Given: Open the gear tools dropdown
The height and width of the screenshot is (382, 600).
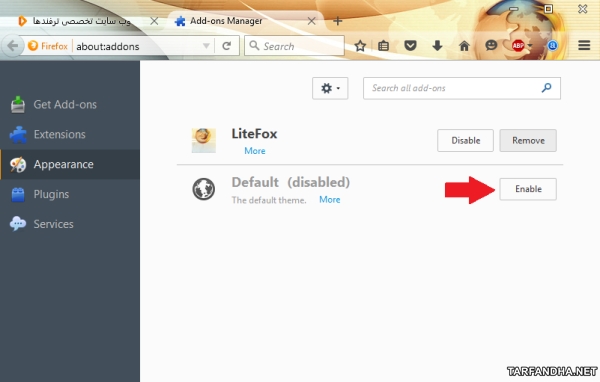Looking at the screenshot, I should 330,88.
